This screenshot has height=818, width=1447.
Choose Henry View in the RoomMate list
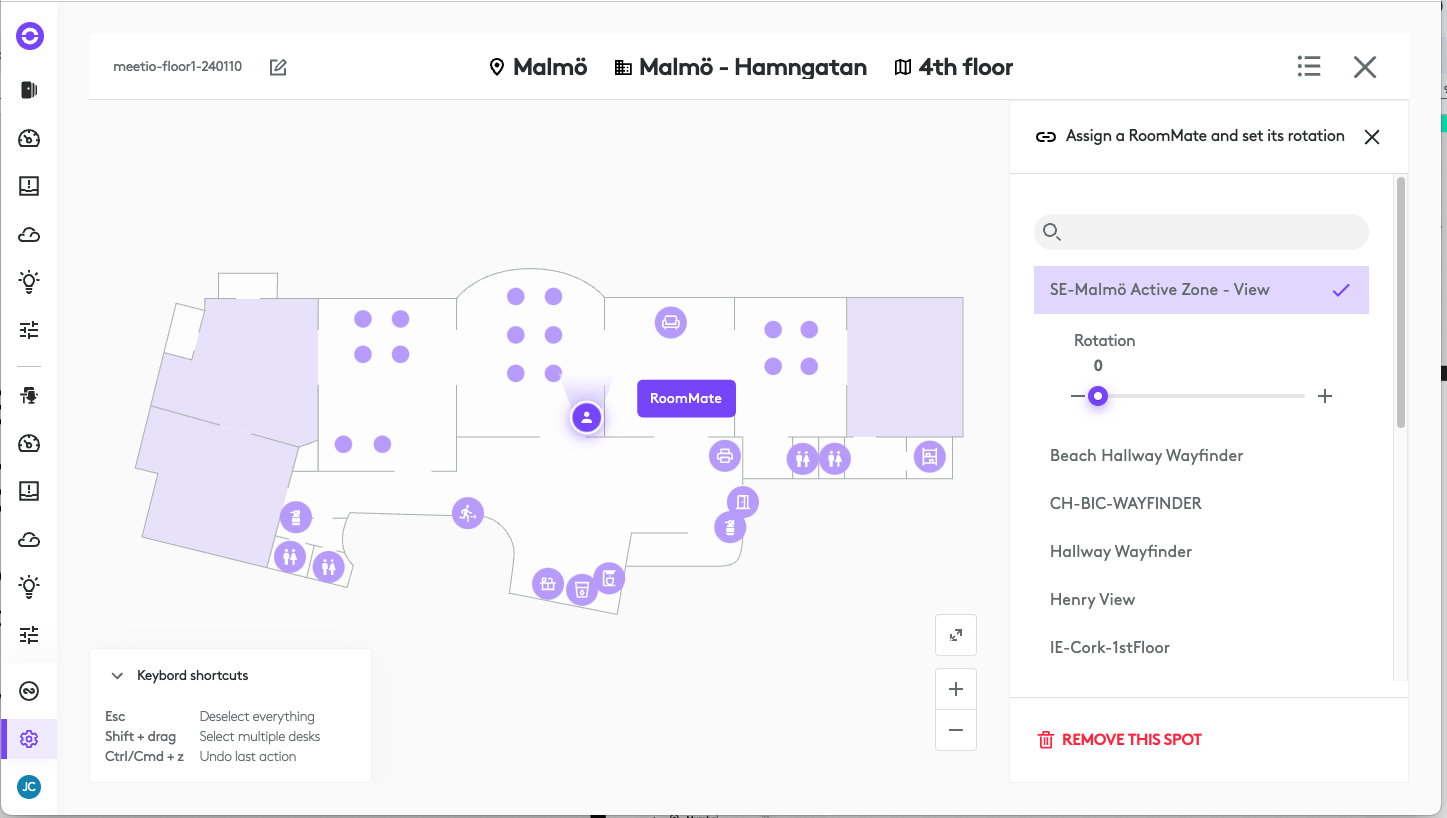(1092, 599)
